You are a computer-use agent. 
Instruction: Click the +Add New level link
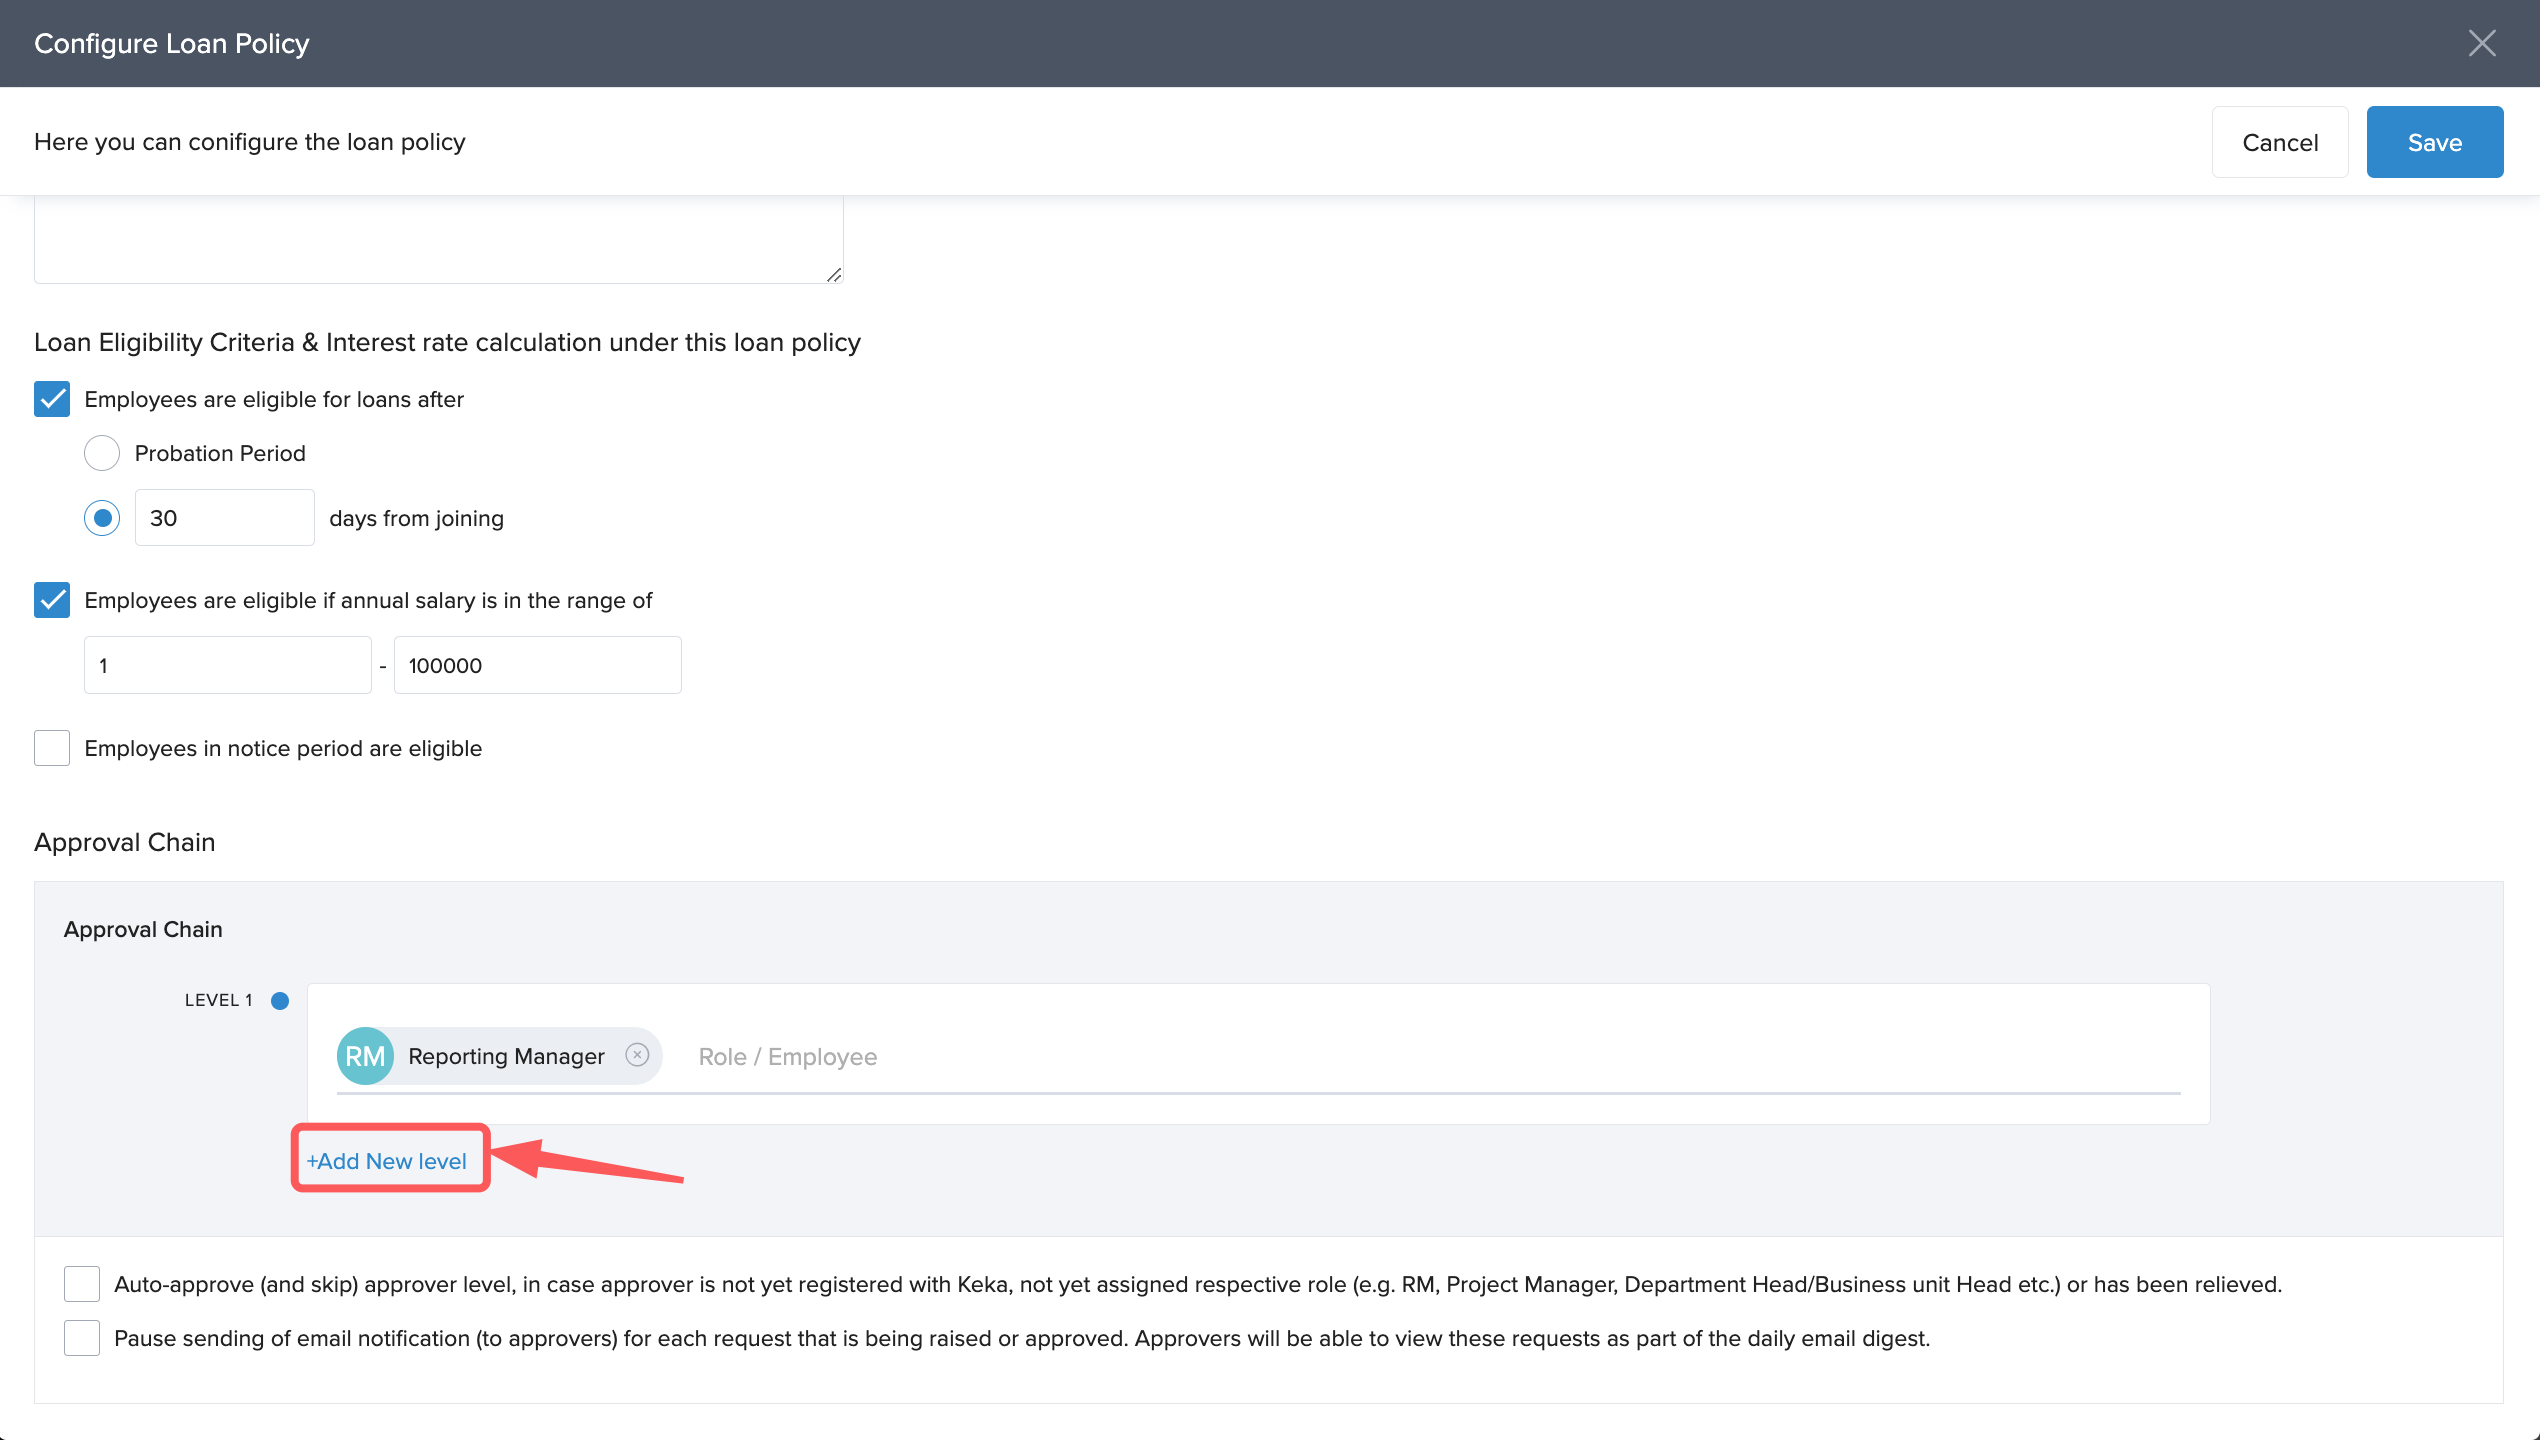(x=387, y=1161)
